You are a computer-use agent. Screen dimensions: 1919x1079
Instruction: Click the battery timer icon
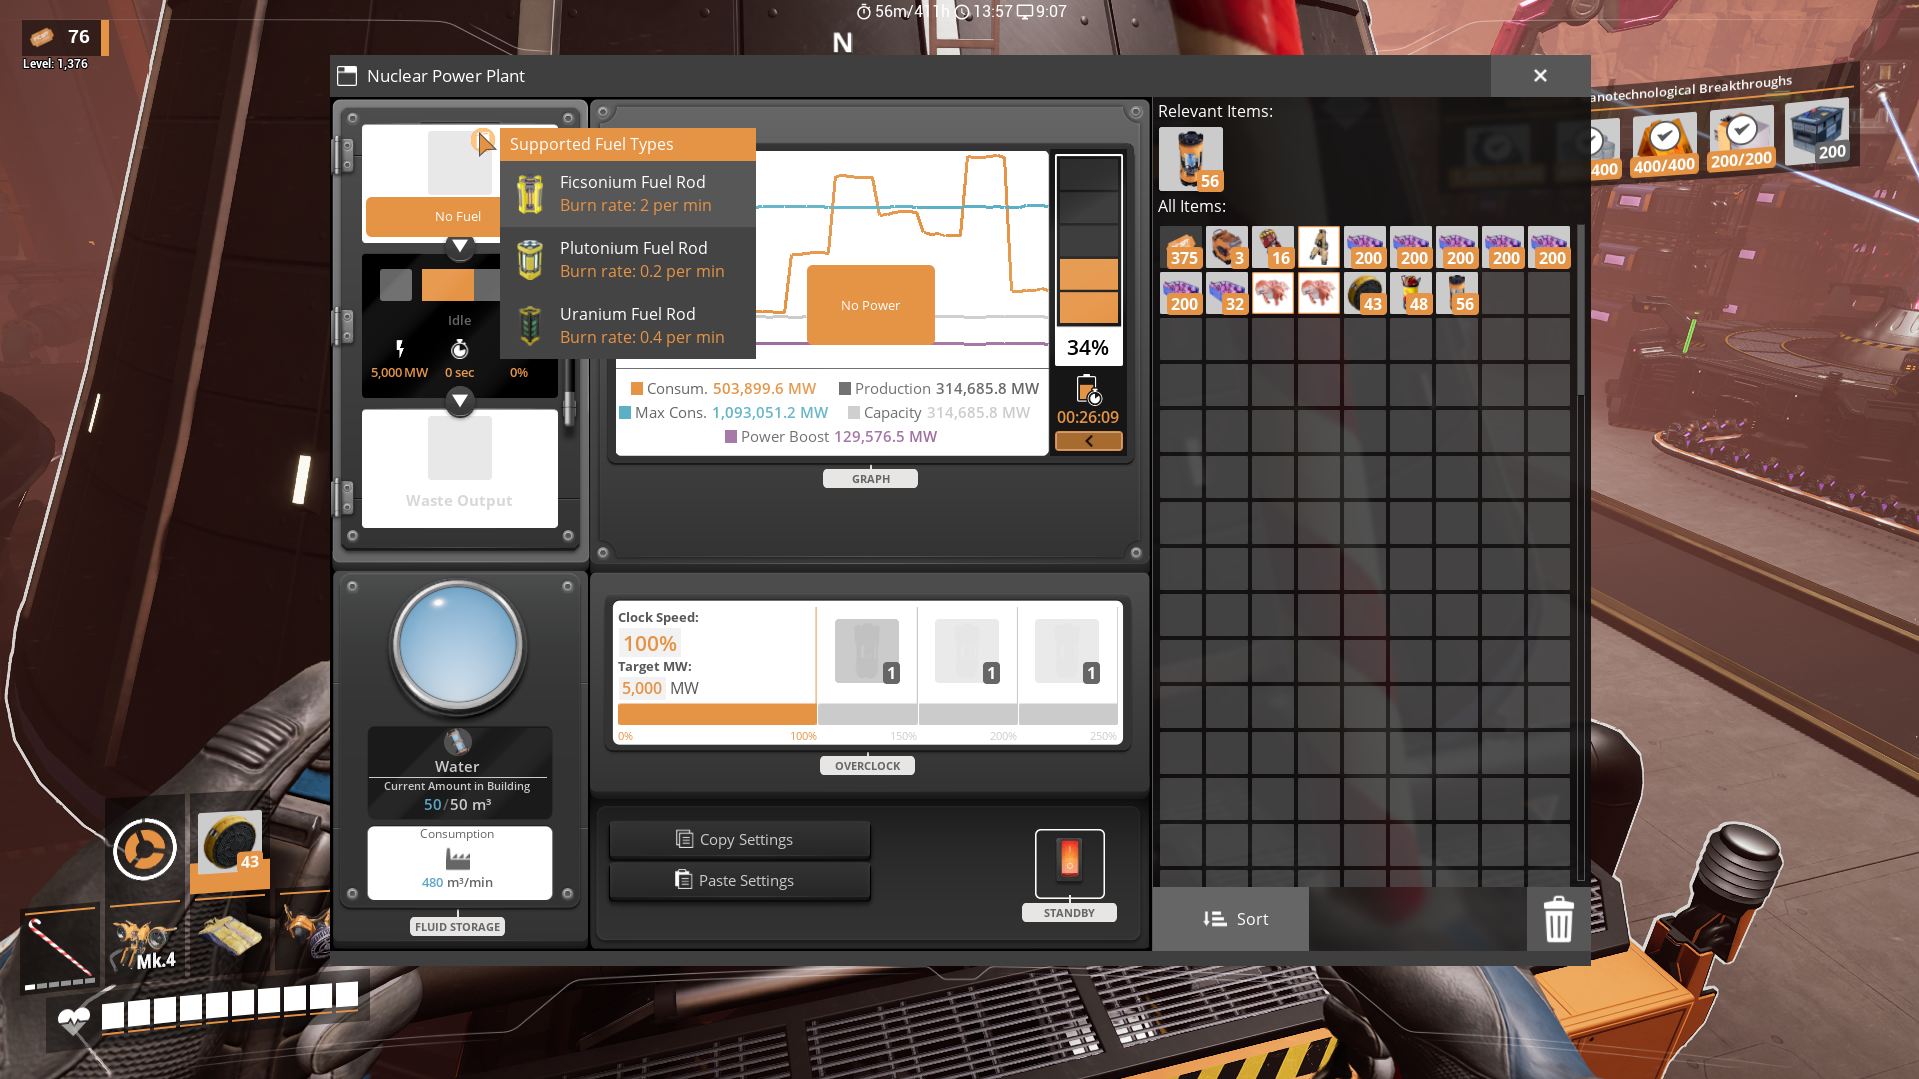click(1088, 389)
